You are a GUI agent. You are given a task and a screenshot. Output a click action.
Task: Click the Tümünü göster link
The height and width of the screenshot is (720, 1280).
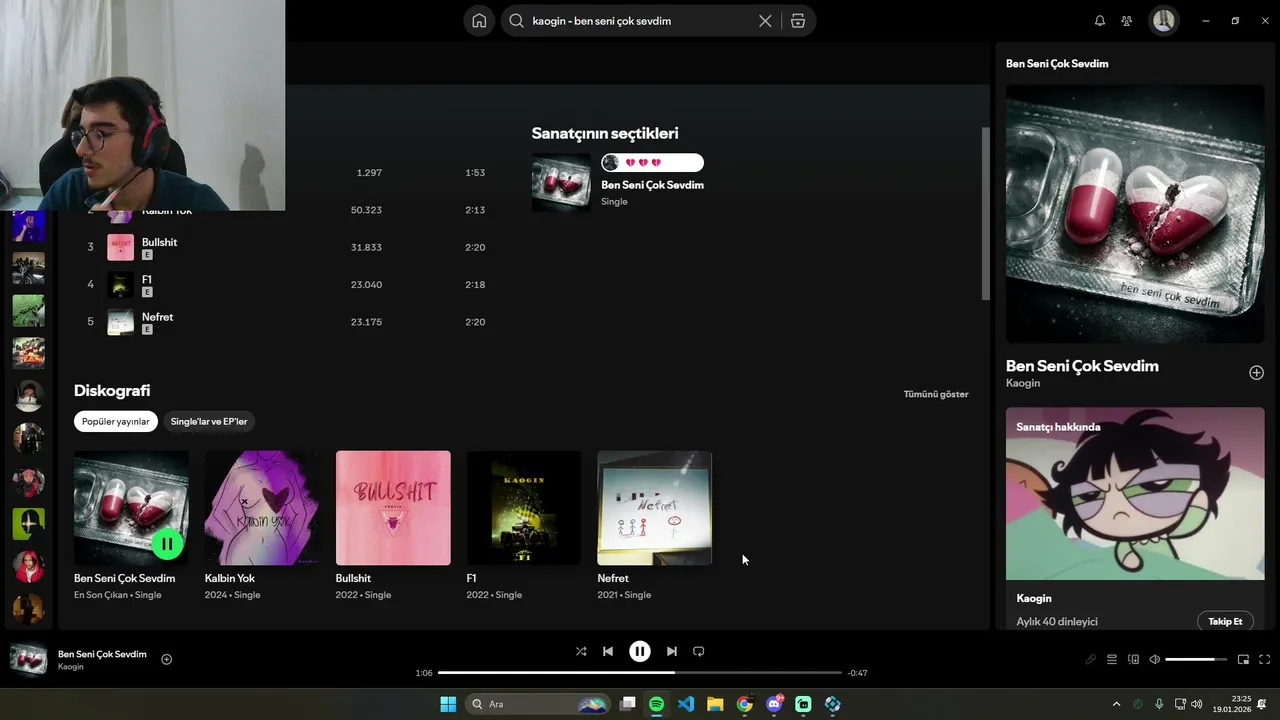coord(936,394)
